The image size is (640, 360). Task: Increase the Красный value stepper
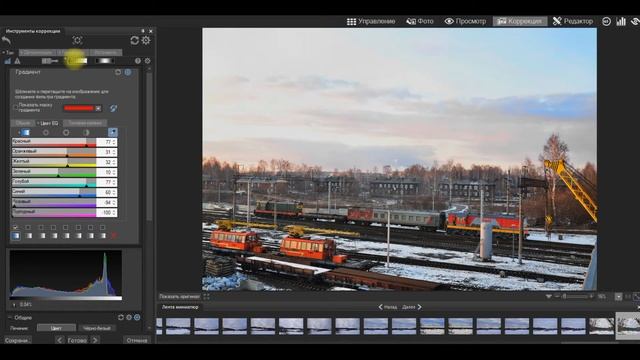point(115,140)
